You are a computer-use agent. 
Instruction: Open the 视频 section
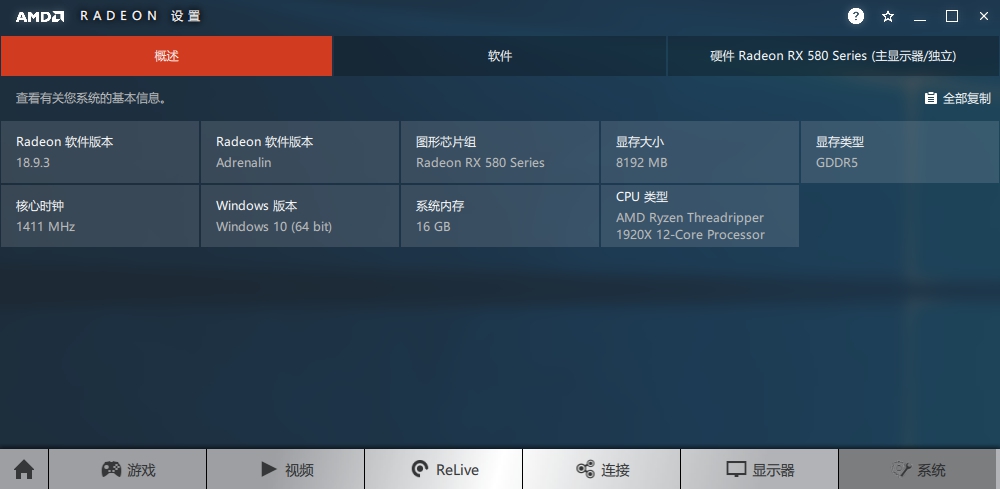click(x=286, y=470)
